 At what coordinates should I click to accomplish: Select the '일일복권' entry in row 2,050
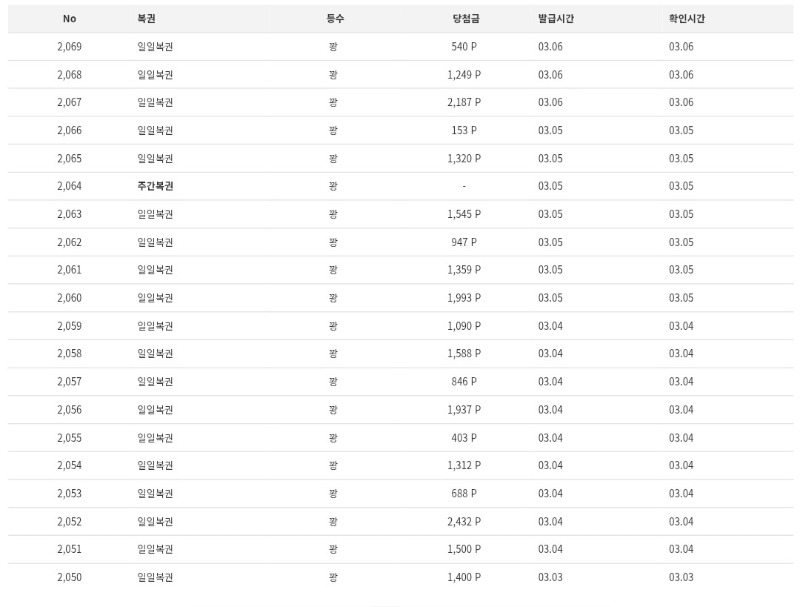tap(155, 577)
